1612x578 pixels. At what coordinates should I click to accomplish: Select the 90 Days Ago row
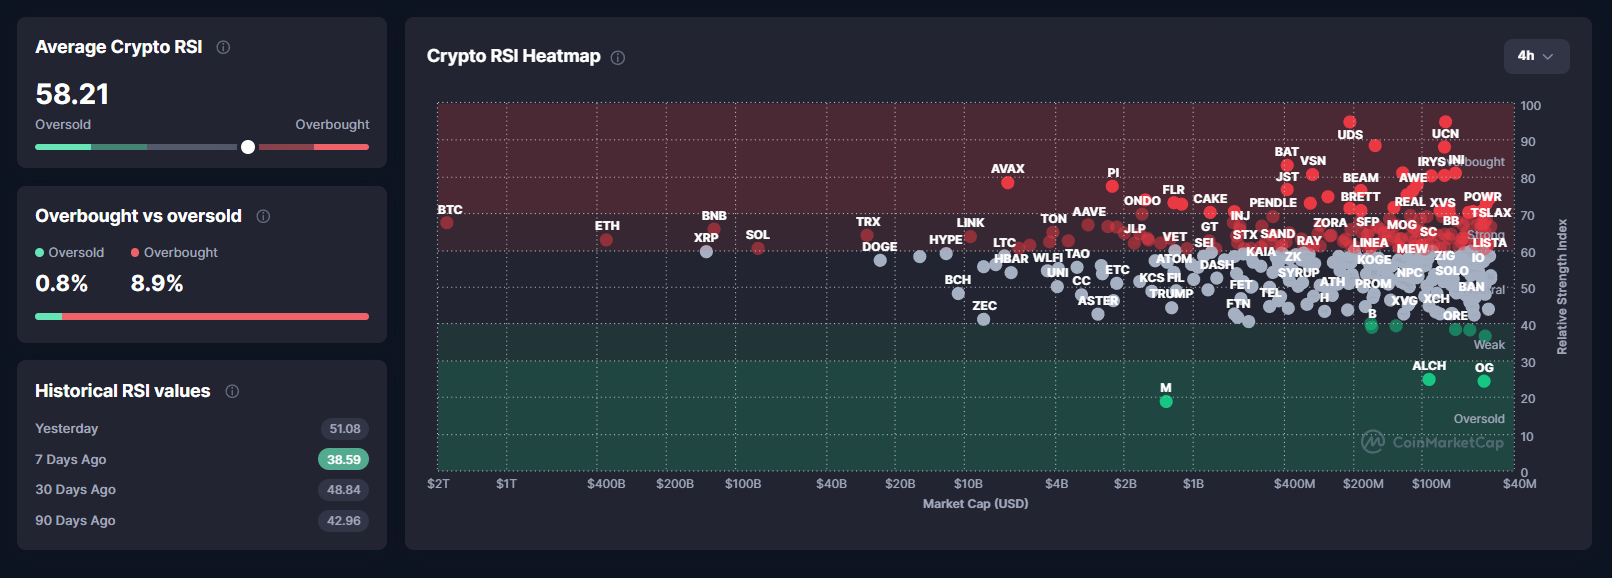(x=200, y=520)
